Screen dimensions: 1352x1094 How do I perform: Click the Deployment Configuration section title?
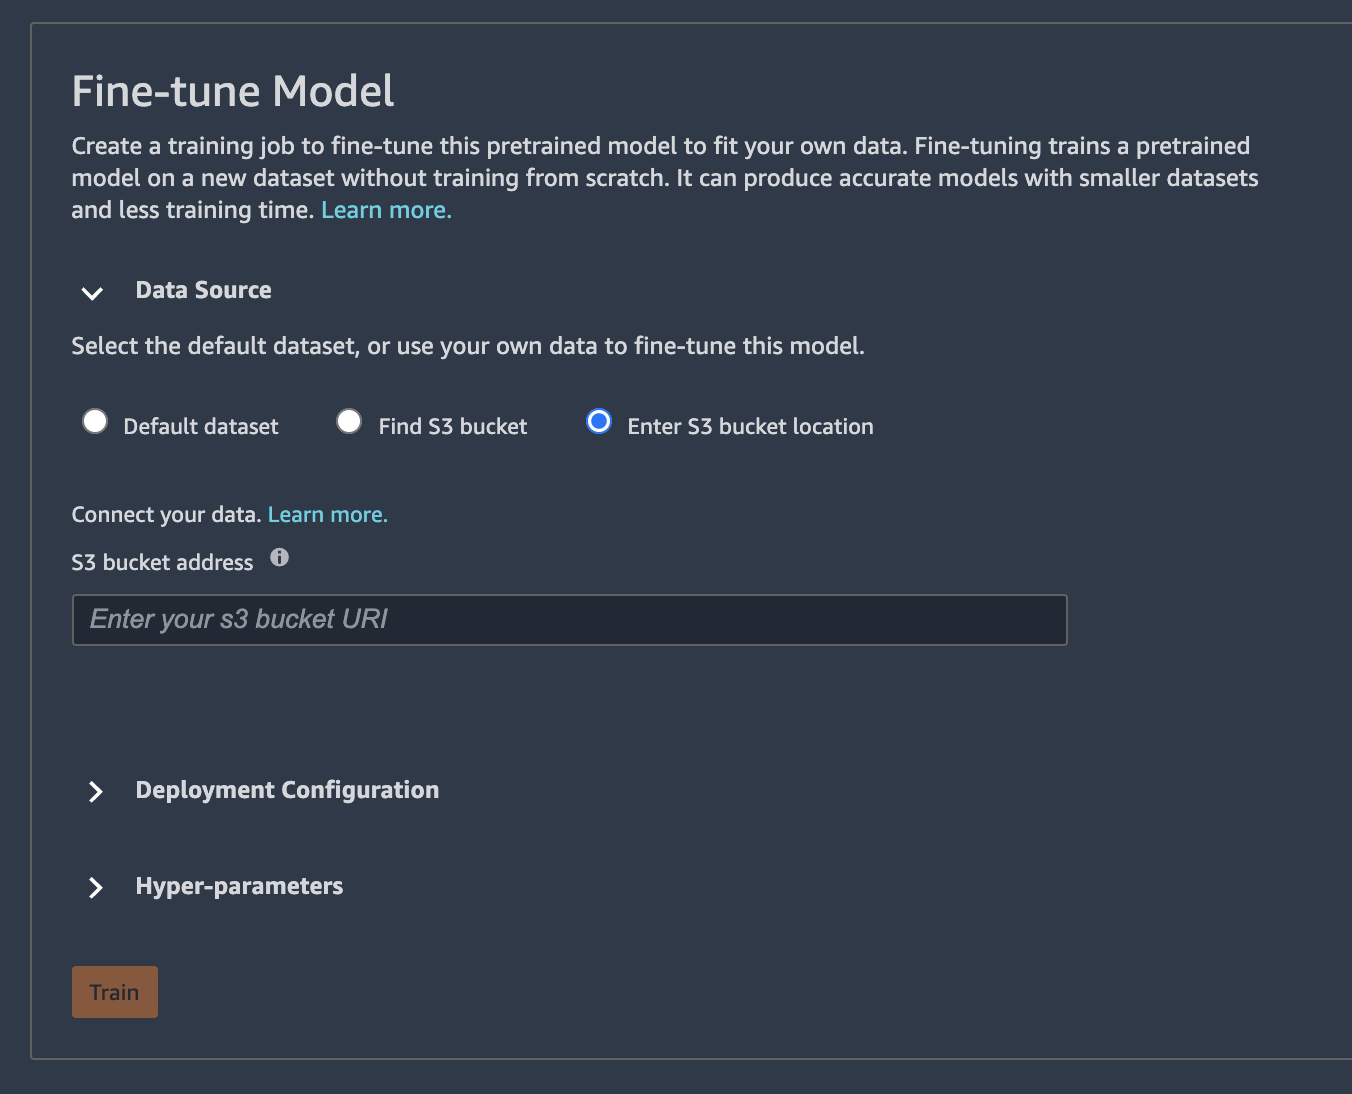tap(287, 790)
